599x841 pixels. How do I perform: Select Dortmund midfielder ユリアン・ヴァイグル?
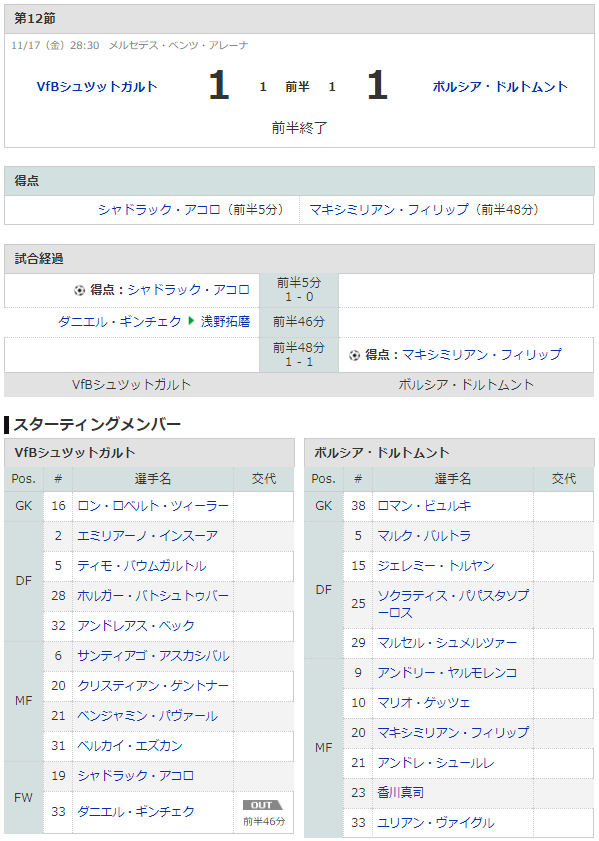tap(435, 823)
